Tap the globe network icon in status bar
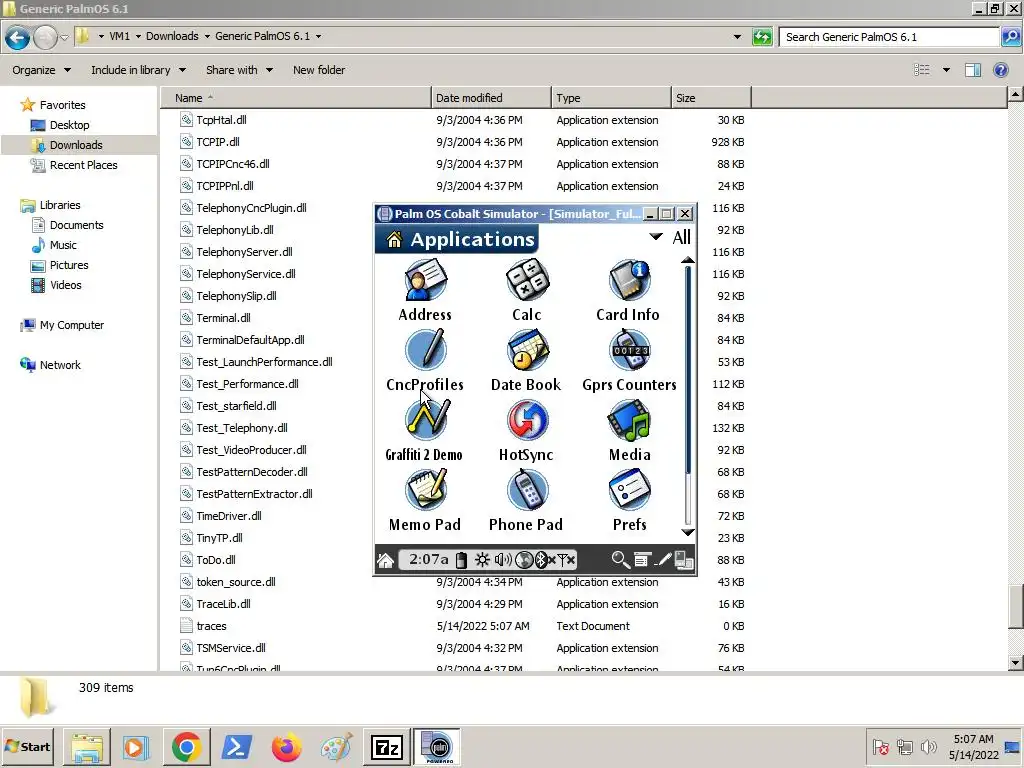 pyautogui.click(x=524, y=560)
